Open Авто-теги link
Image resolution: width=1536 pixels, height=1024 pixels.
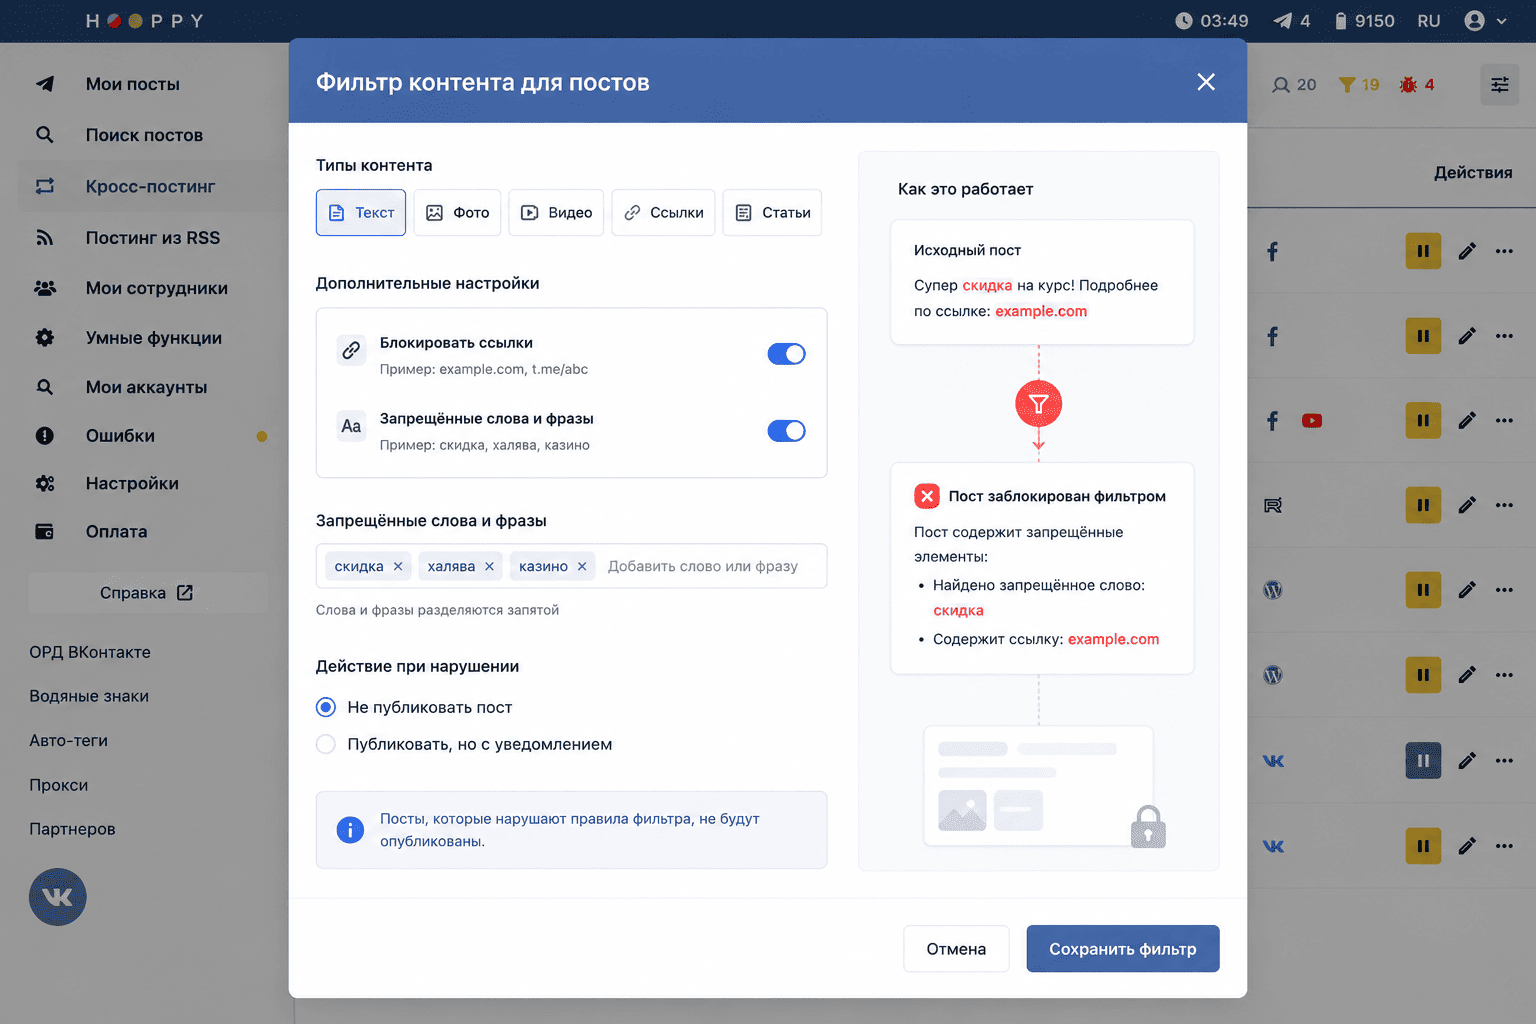tap(68, 741)
